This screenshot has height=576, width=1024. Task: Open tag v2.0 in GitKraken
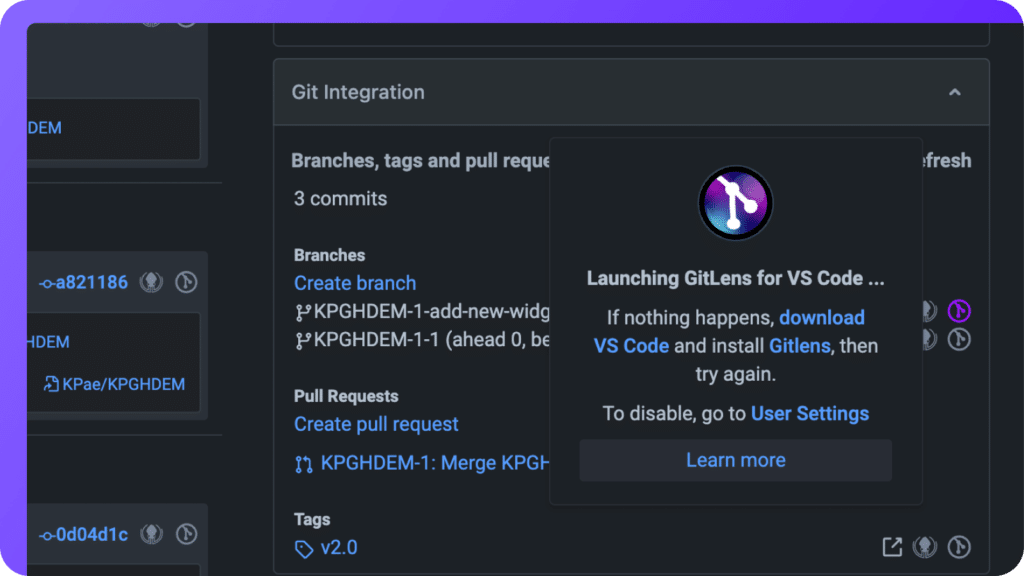(x=925, y=547)
